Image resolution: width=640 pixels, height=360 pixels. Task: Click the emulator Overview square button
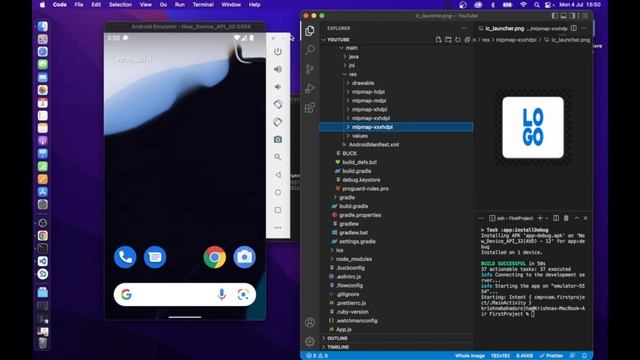(278, 210)
